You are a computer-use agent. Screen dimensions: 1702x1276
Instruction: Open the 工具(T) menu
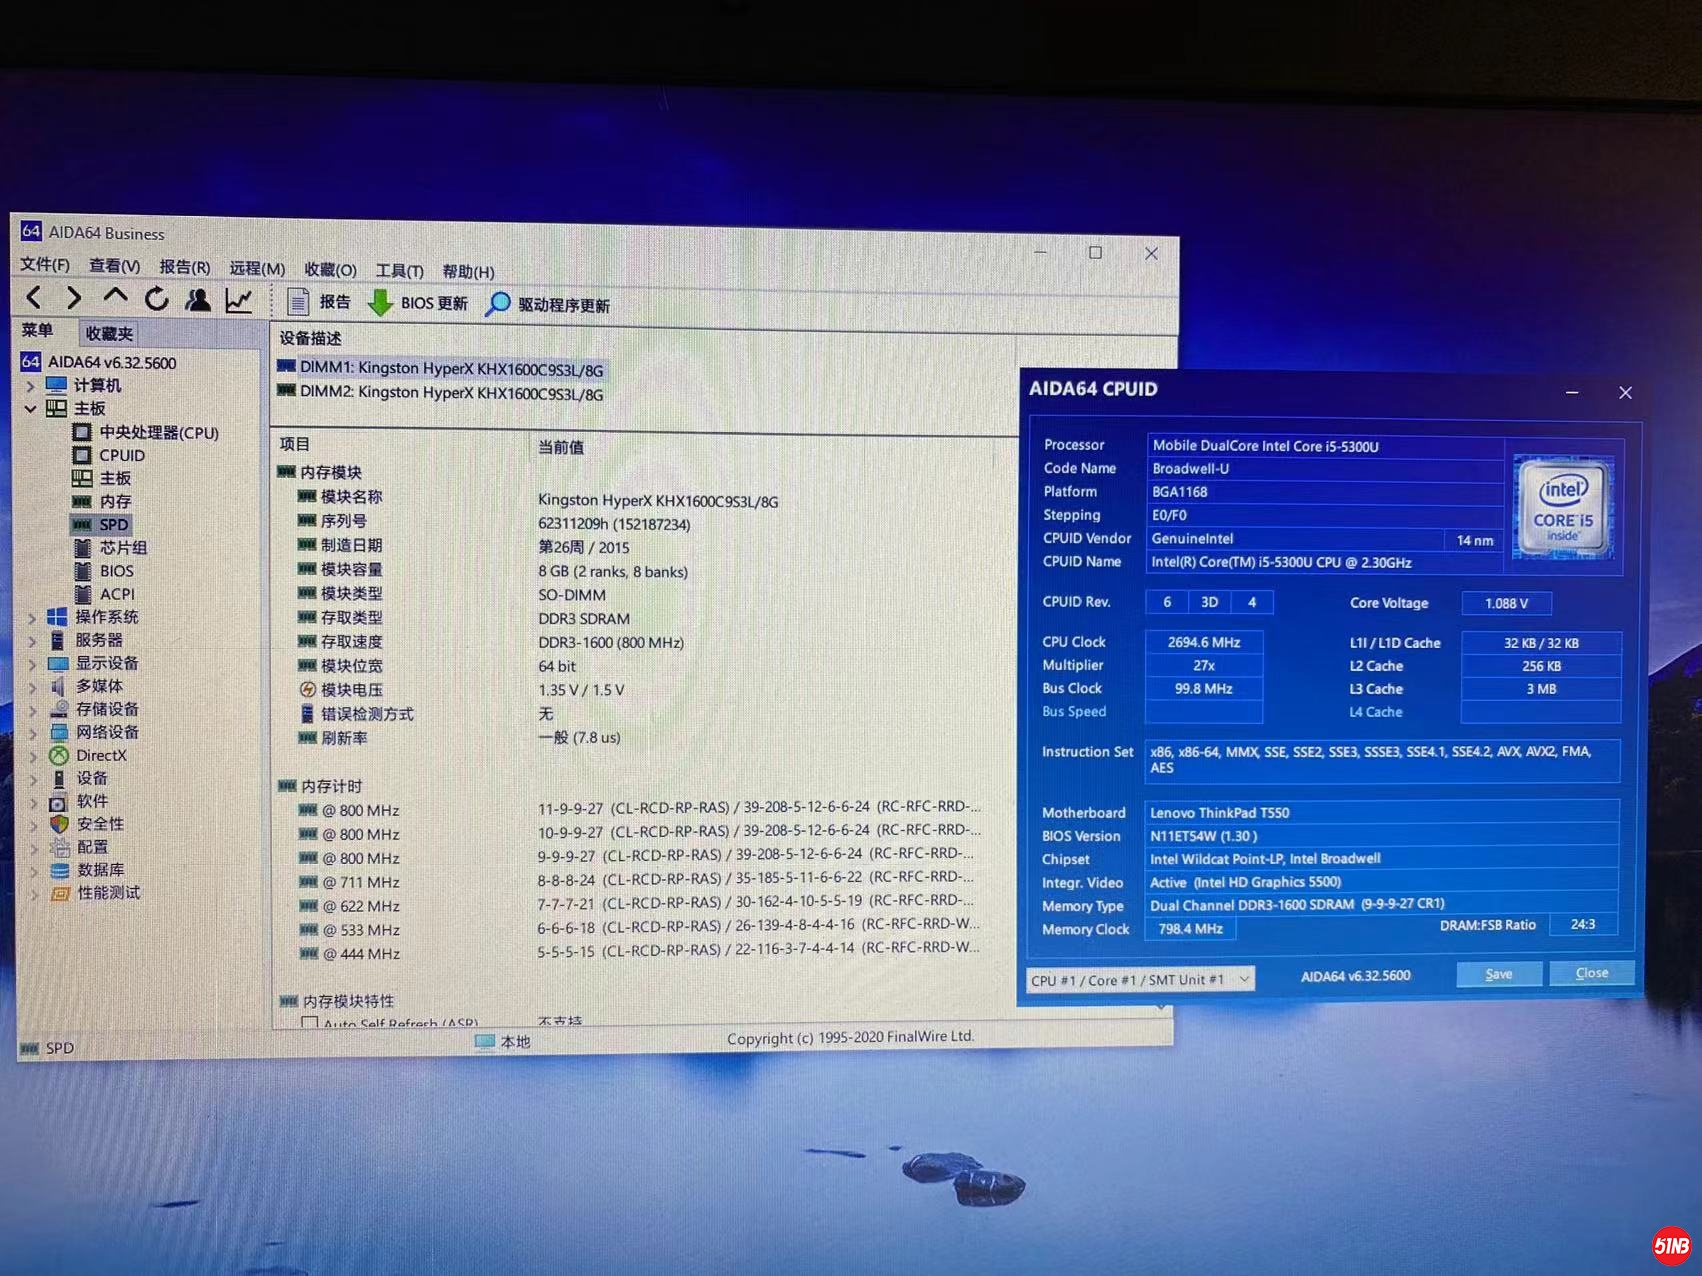[x=399, y=271]
